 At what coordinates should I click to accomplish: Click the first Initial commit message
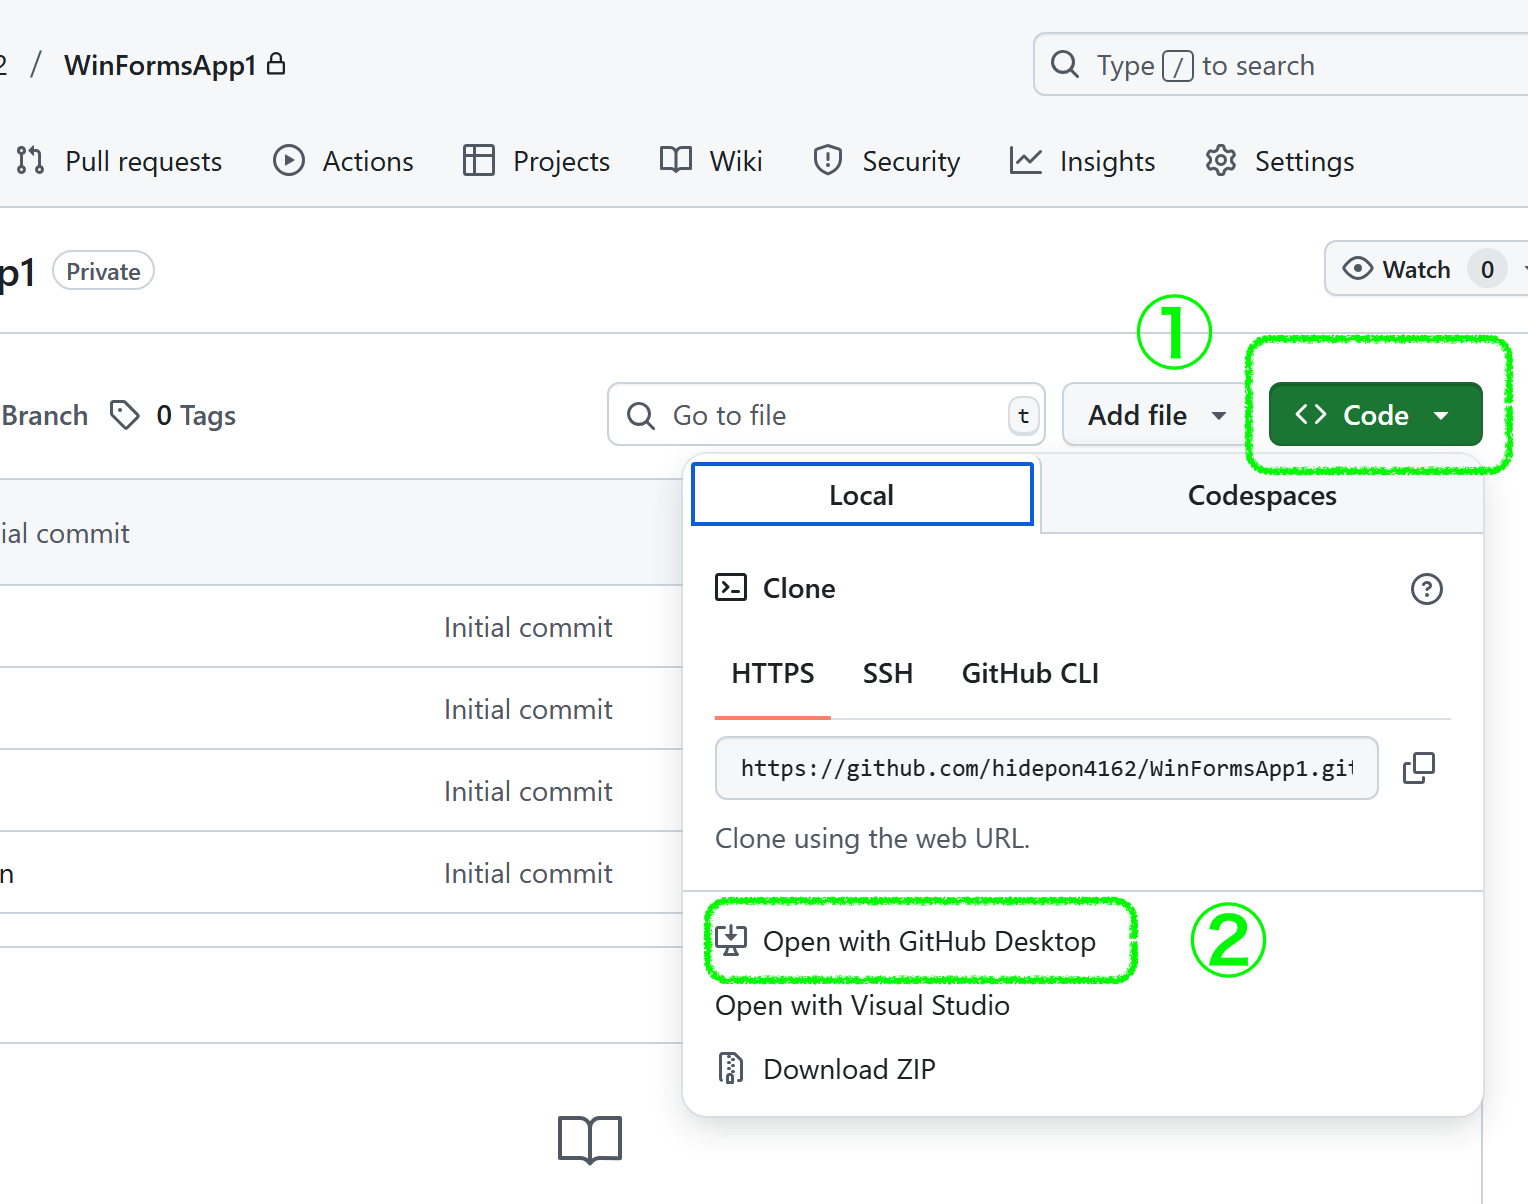click(528, 627)
